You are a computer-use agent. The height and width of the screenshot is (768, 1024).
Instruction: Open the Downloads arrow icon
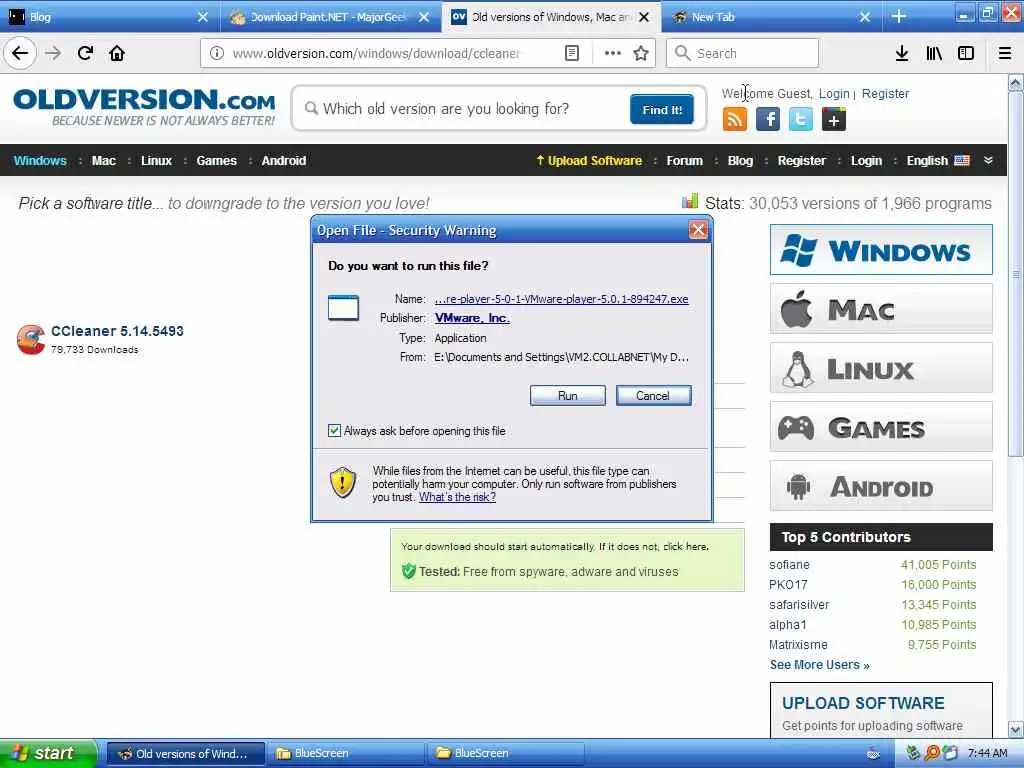tap(902, 54)
